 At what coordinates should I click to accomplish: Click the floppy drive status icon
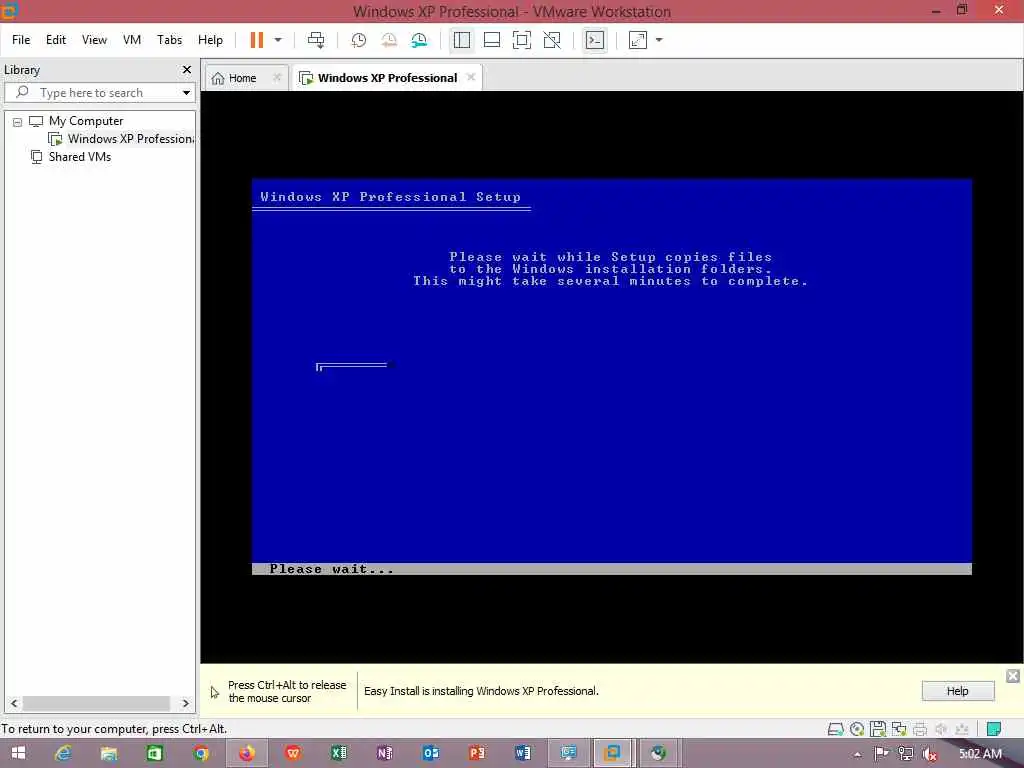tap(878, 729)
